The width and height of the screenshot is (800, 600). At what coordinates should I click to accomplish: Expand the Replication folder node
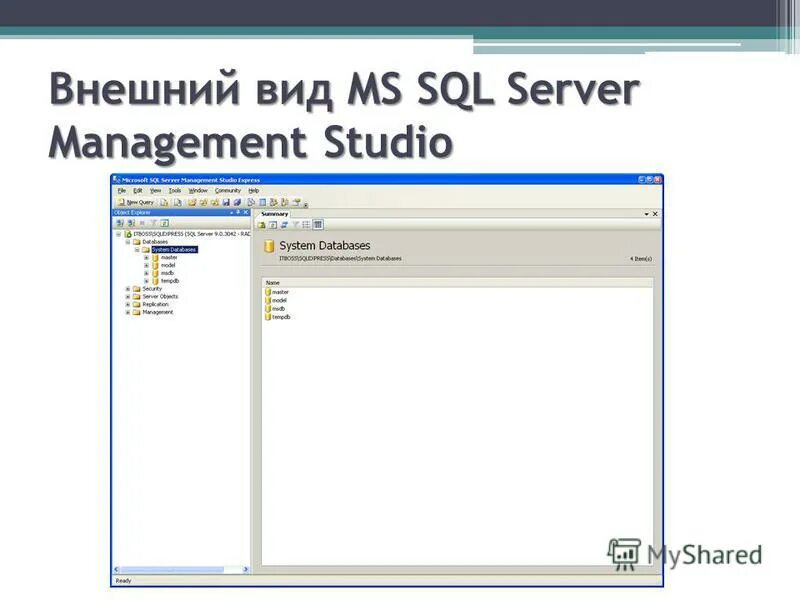[128, 305]
